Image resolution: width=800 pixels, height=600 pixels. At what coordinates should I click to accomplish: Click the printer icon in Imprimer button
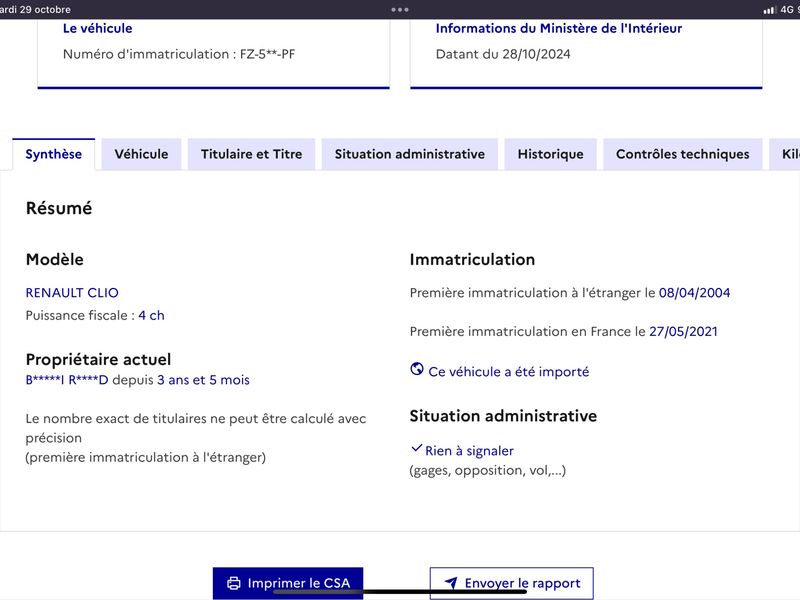234,583
